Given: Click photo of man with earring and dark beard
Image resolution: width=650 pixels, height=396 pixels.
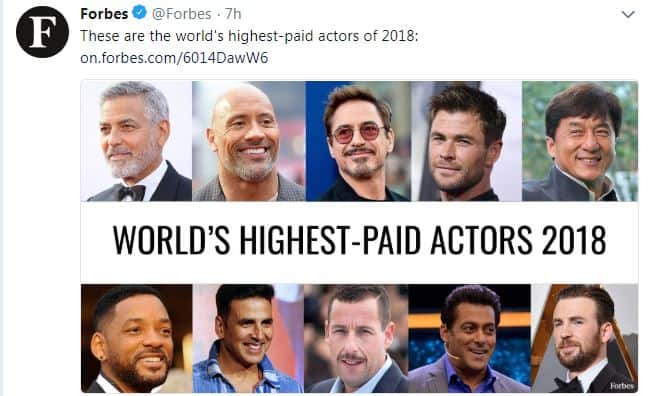Looking at the screenshot, I should [136, 338].
